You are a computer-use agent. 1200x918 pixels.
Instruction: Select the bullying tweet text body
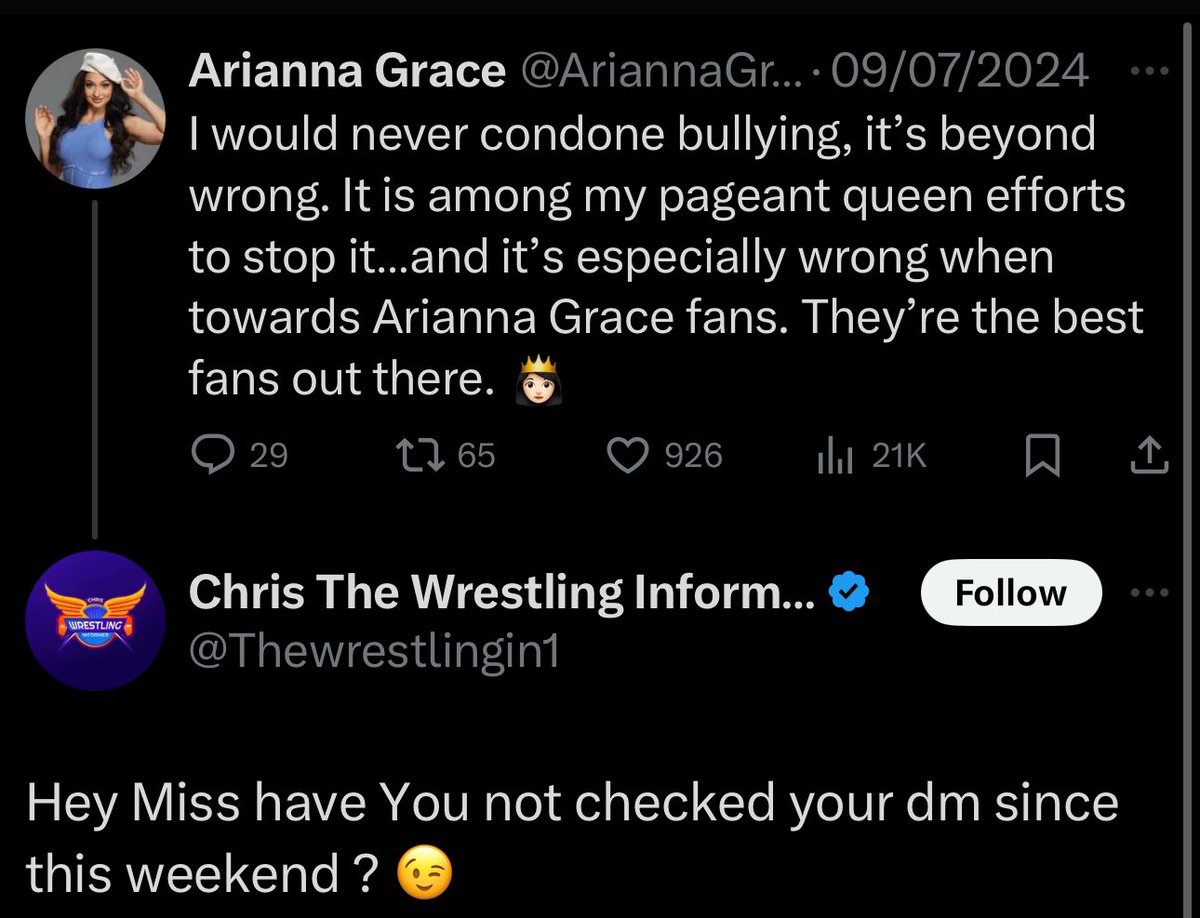click(665, 257)
